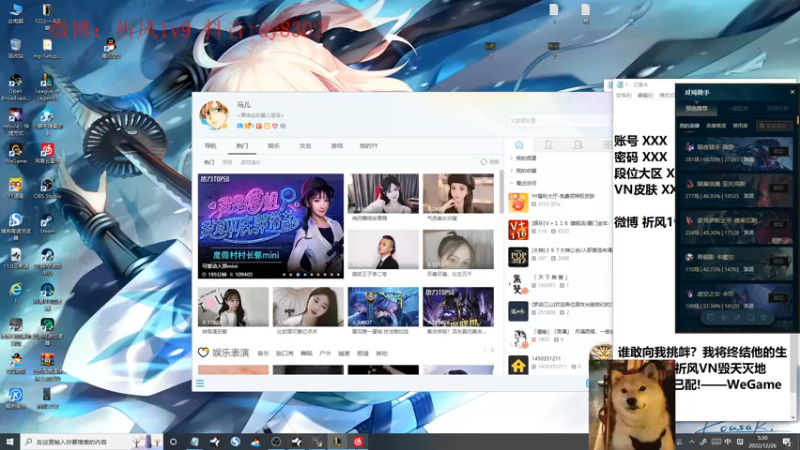Screen dimensions: 800x450
Task: Switch to 交友 tab in YY
Action: click(305, 145)
